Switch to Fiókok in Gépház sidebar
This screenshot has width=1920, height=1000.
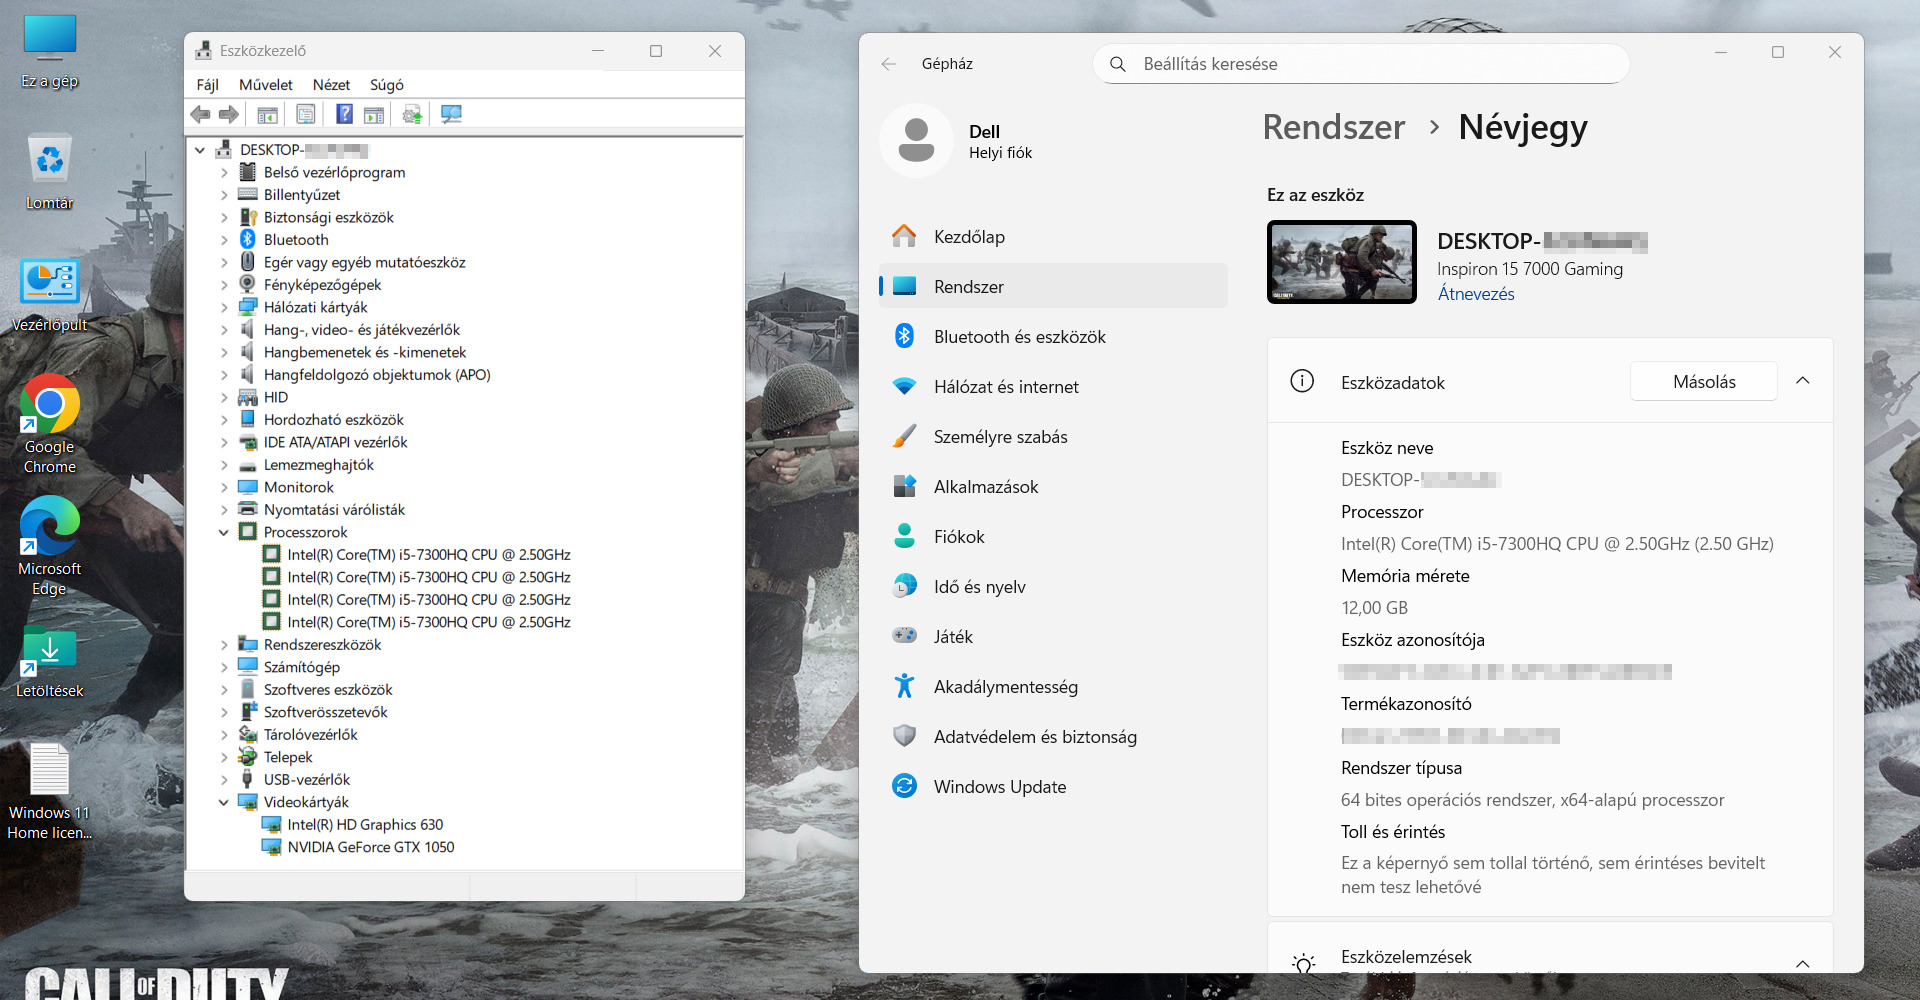[1053, 537]
